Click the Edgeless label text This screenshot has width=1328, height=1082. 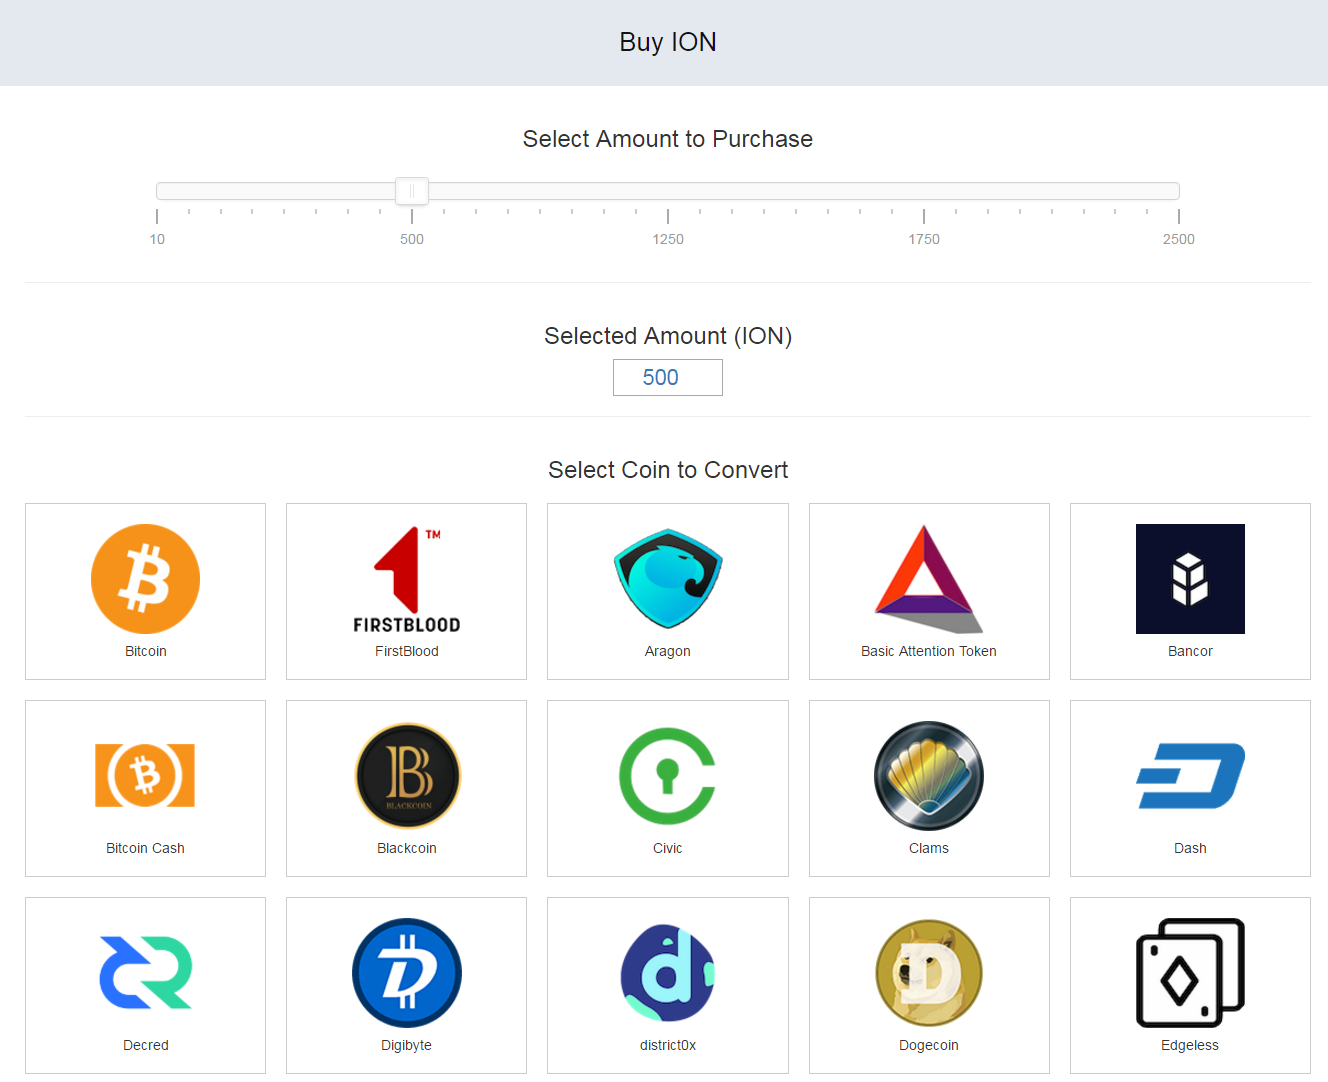1190,1045
